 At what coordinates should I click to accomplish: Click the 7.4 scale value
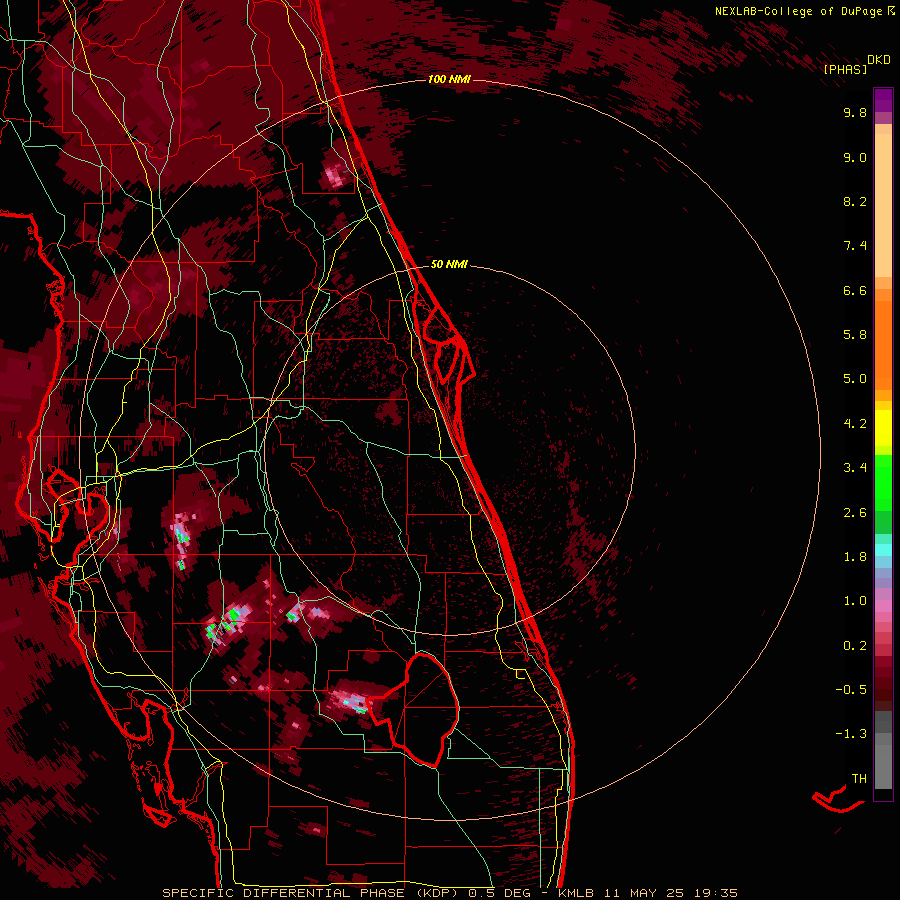(855, 246)
